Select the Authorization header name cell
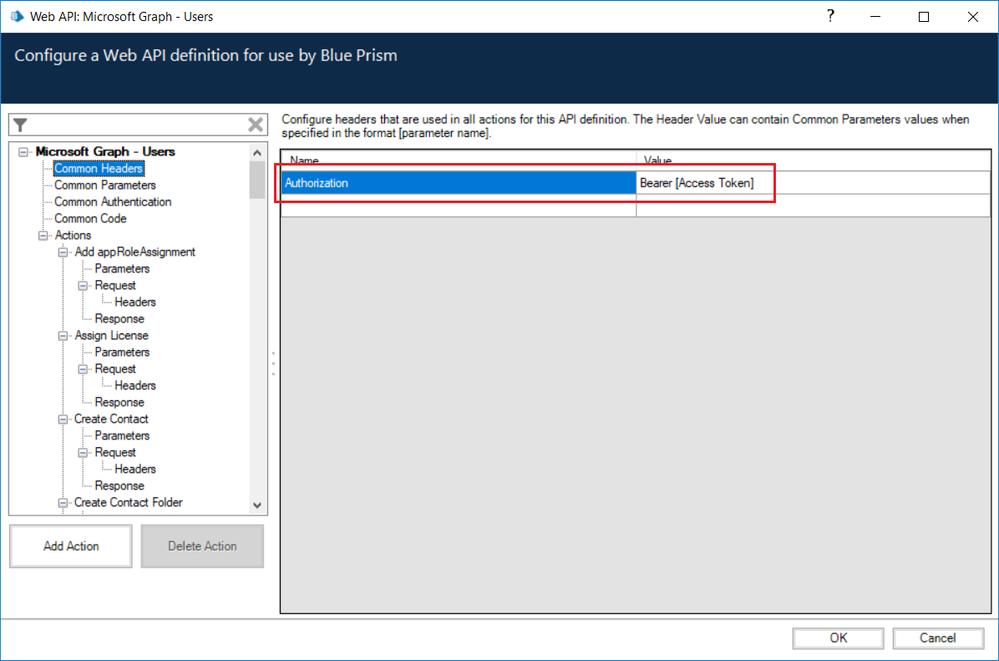 (459, 183)
